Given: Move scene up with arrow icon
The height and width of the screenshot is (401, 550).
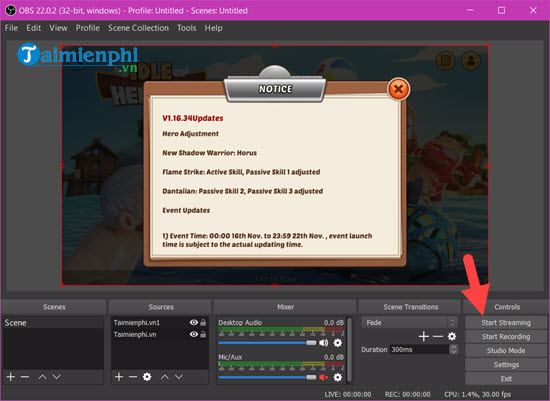Looking at the screenshot, I should pyautogui.click(x=42, y=377).
